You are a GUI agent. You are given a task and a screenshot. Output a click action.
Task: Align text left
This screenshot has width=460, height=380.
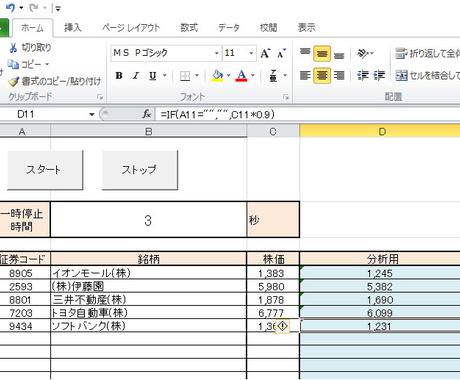coord(305,76)
